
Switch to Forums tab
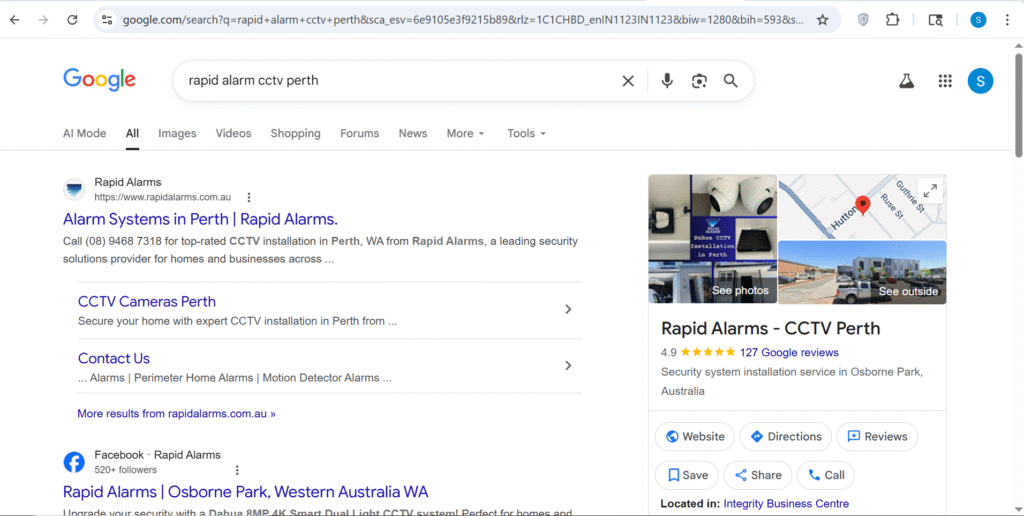tap(359, 133)
